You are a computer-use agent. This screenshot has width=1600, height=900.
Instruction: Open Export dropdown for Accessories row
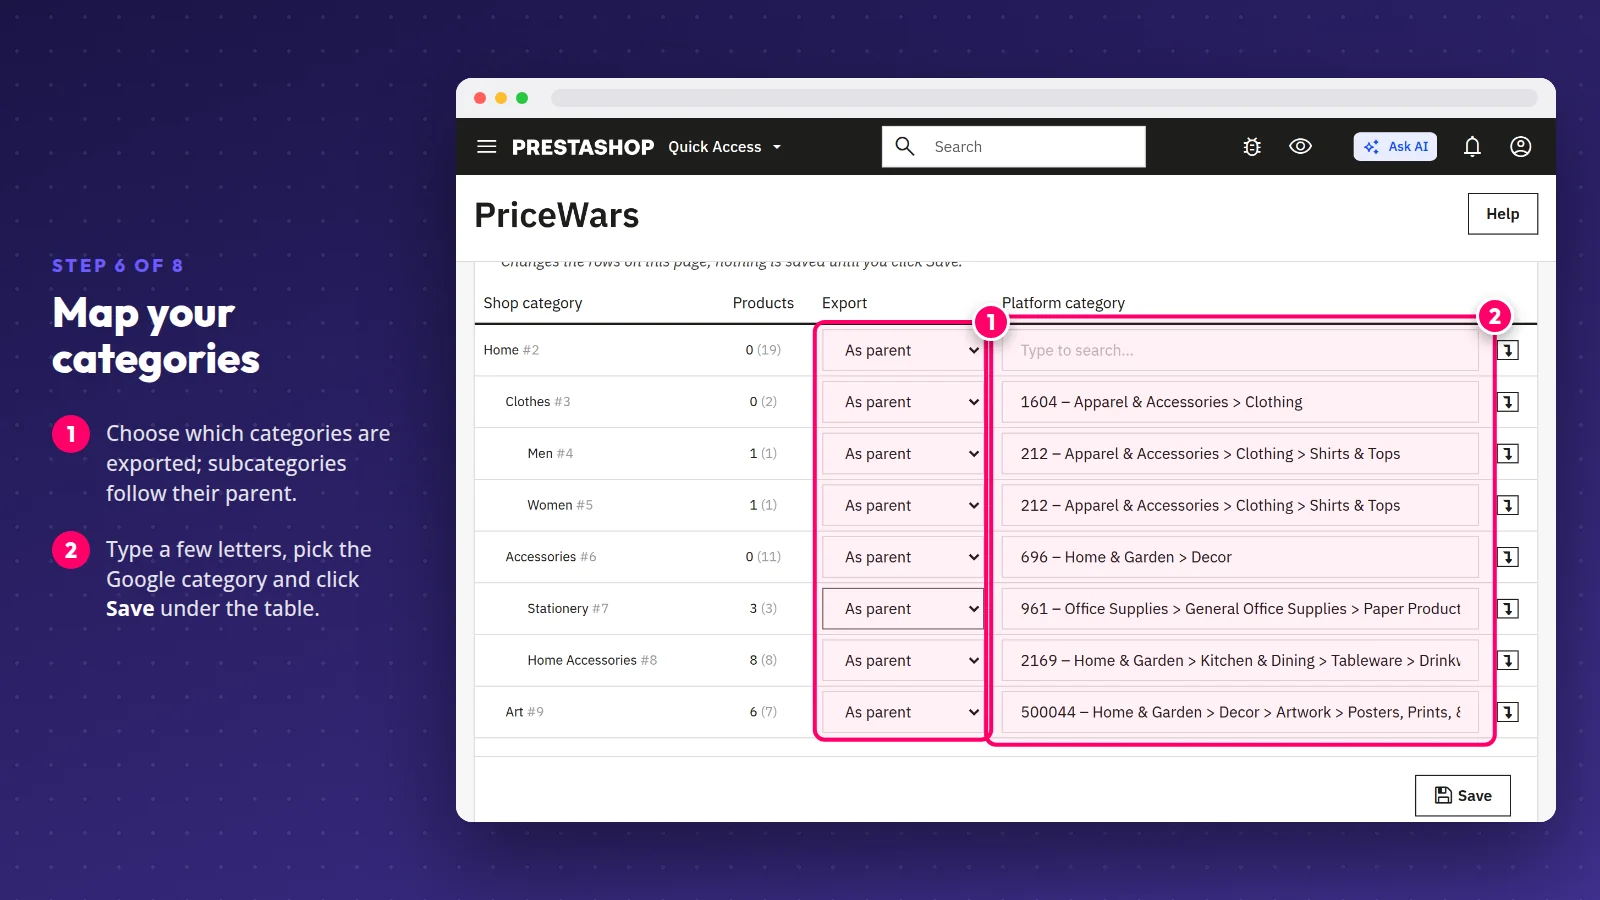903,557
